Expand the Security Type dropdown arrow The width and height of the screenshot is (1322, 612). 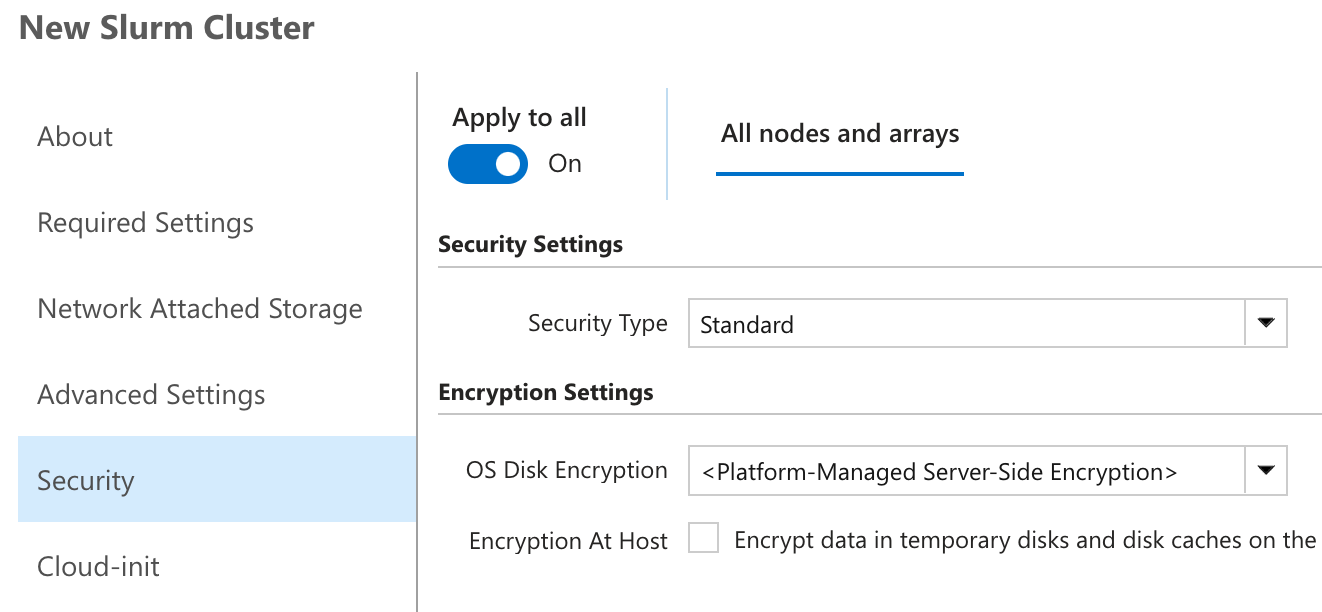click(x=1266, y=324)
